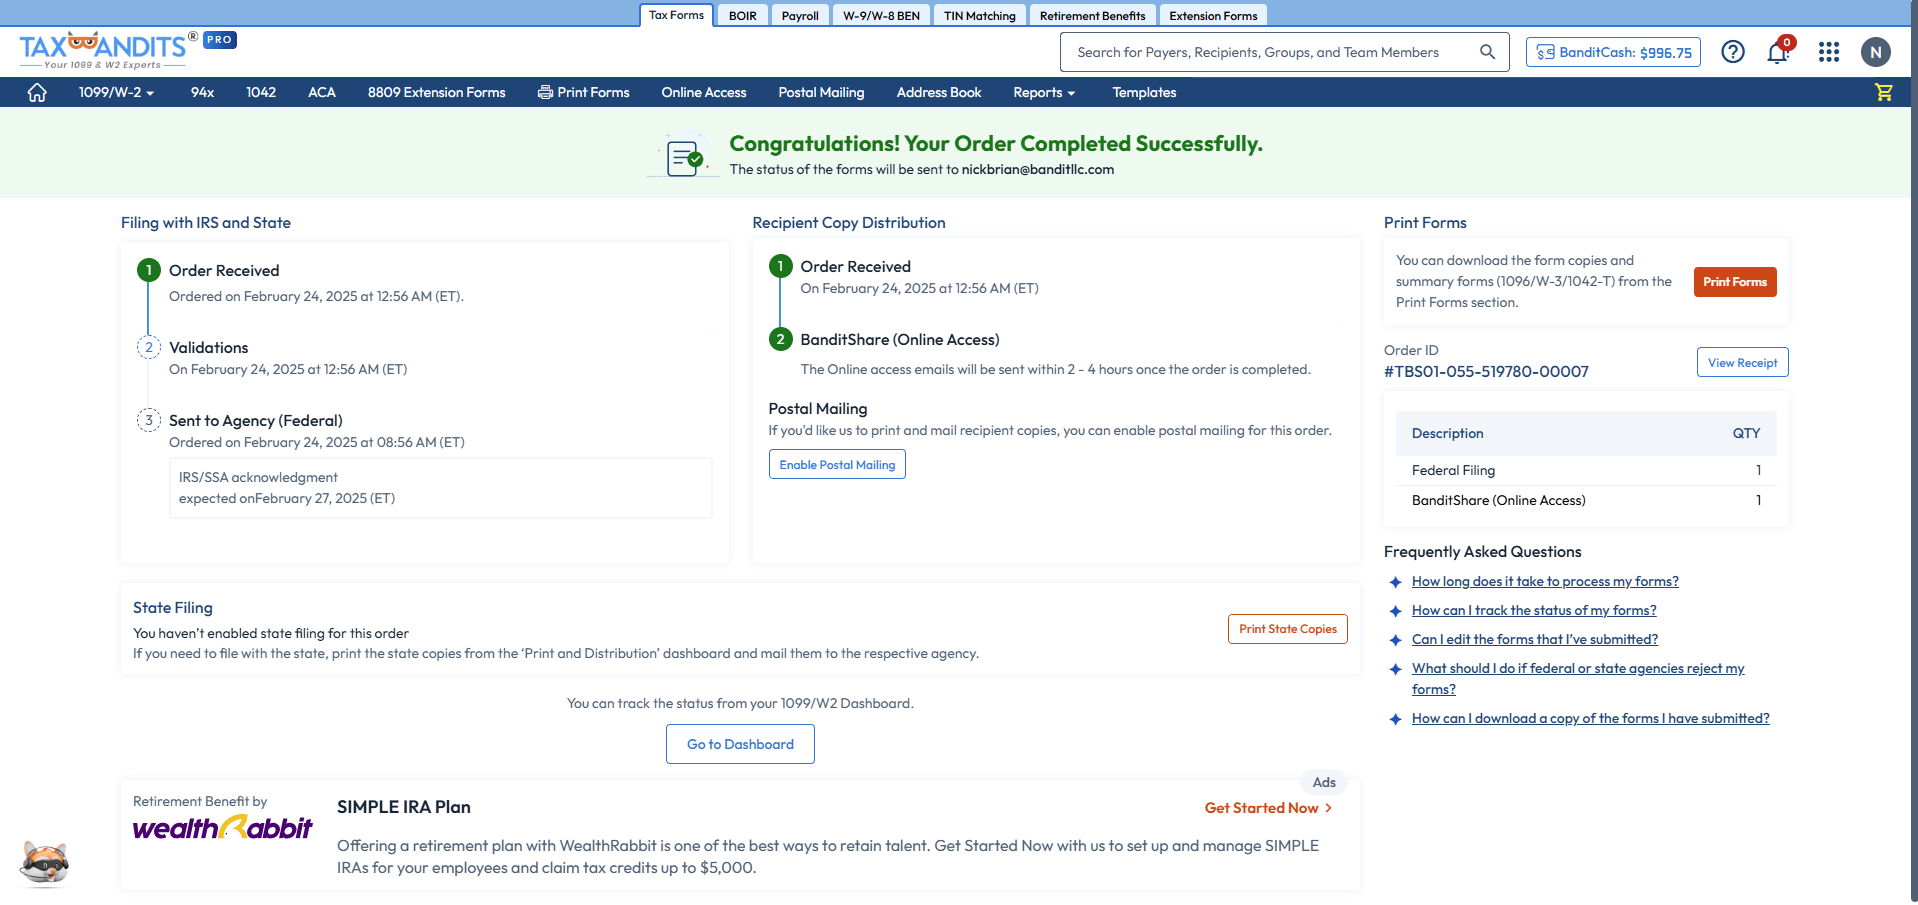Switch to the BOIR tab
The height and width of the screenshot is (905, 1918).
742,16
